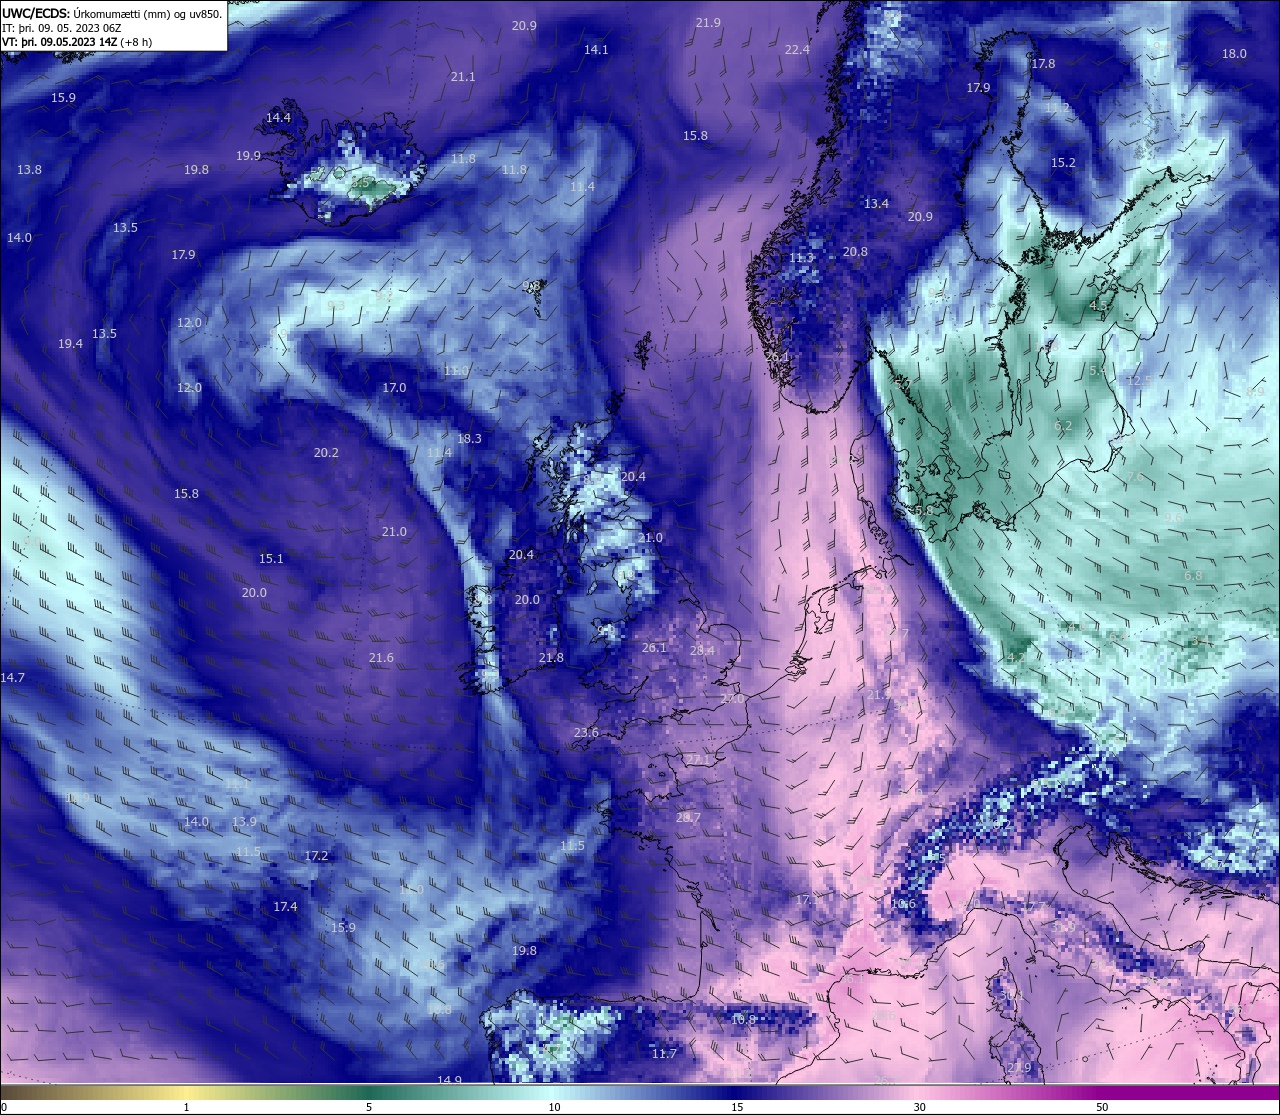Viewport: 1280px width, 1115px height.
Task: Select the 14.9 value label
Action: point(449,1080)
